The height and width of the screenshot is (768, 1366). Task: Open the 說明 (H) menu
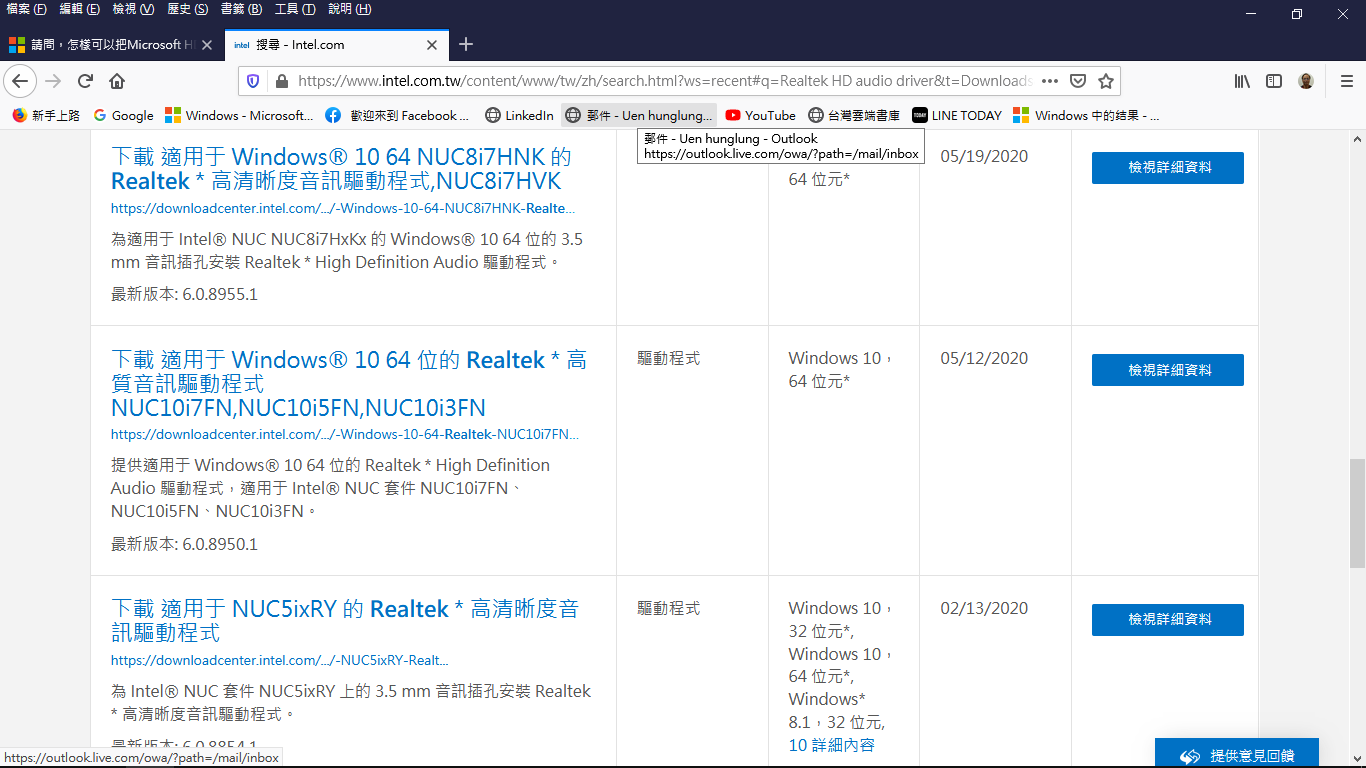coord(350,9)
